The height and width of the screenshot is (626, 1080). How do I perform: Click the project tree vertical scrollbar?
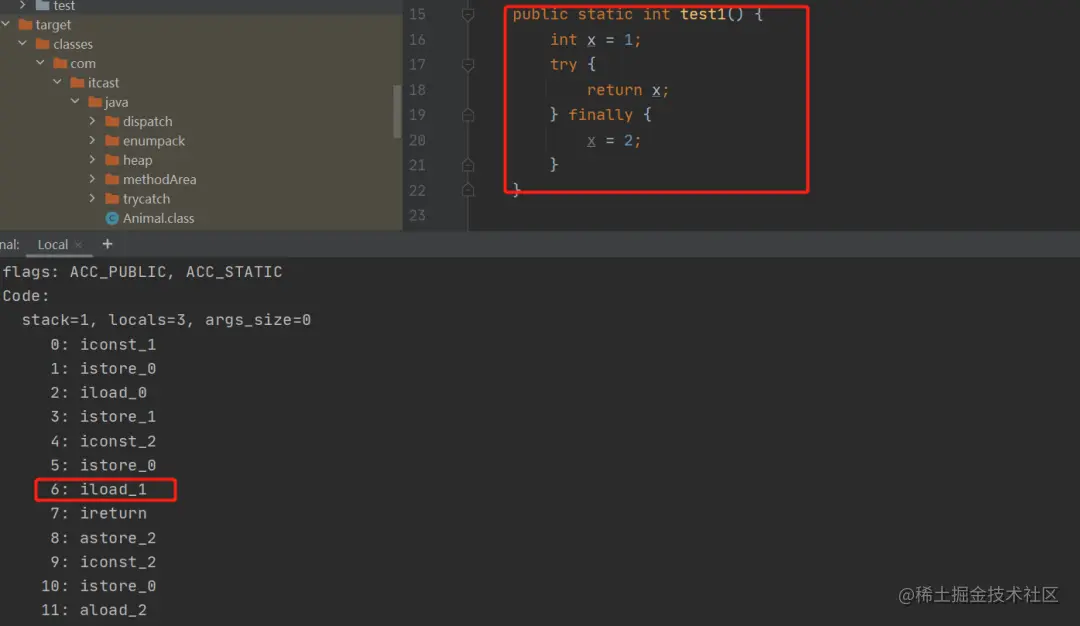tap(397, 110)
